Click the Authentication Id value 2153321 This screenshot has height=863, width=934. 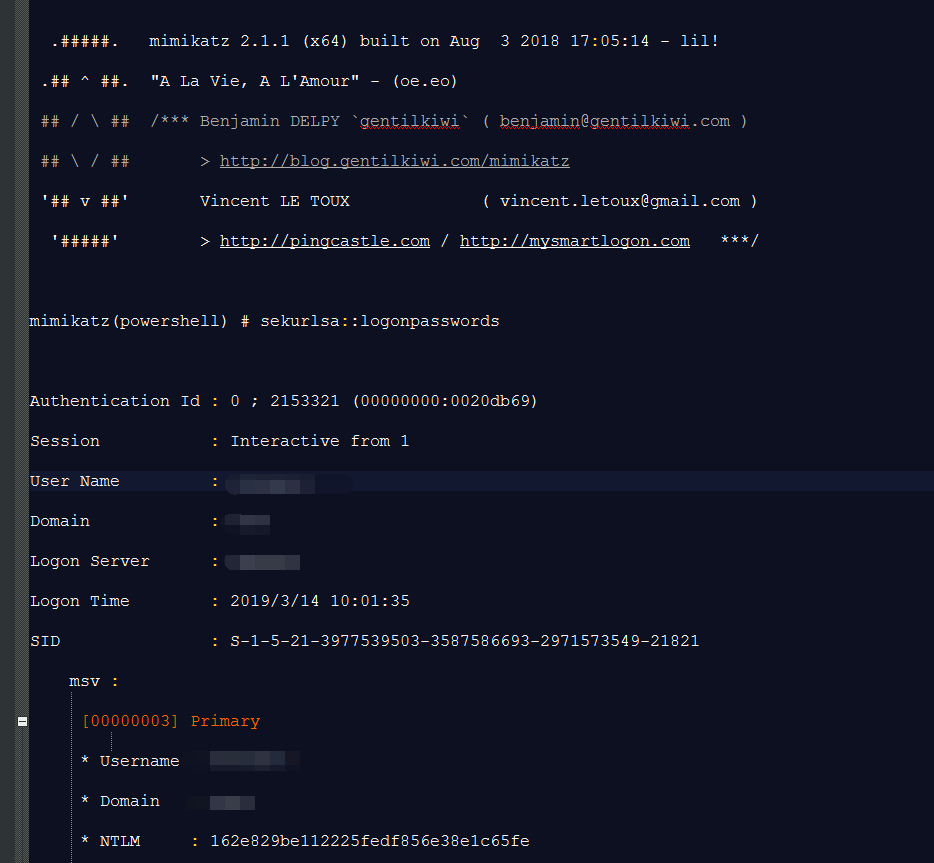point(304,401)
